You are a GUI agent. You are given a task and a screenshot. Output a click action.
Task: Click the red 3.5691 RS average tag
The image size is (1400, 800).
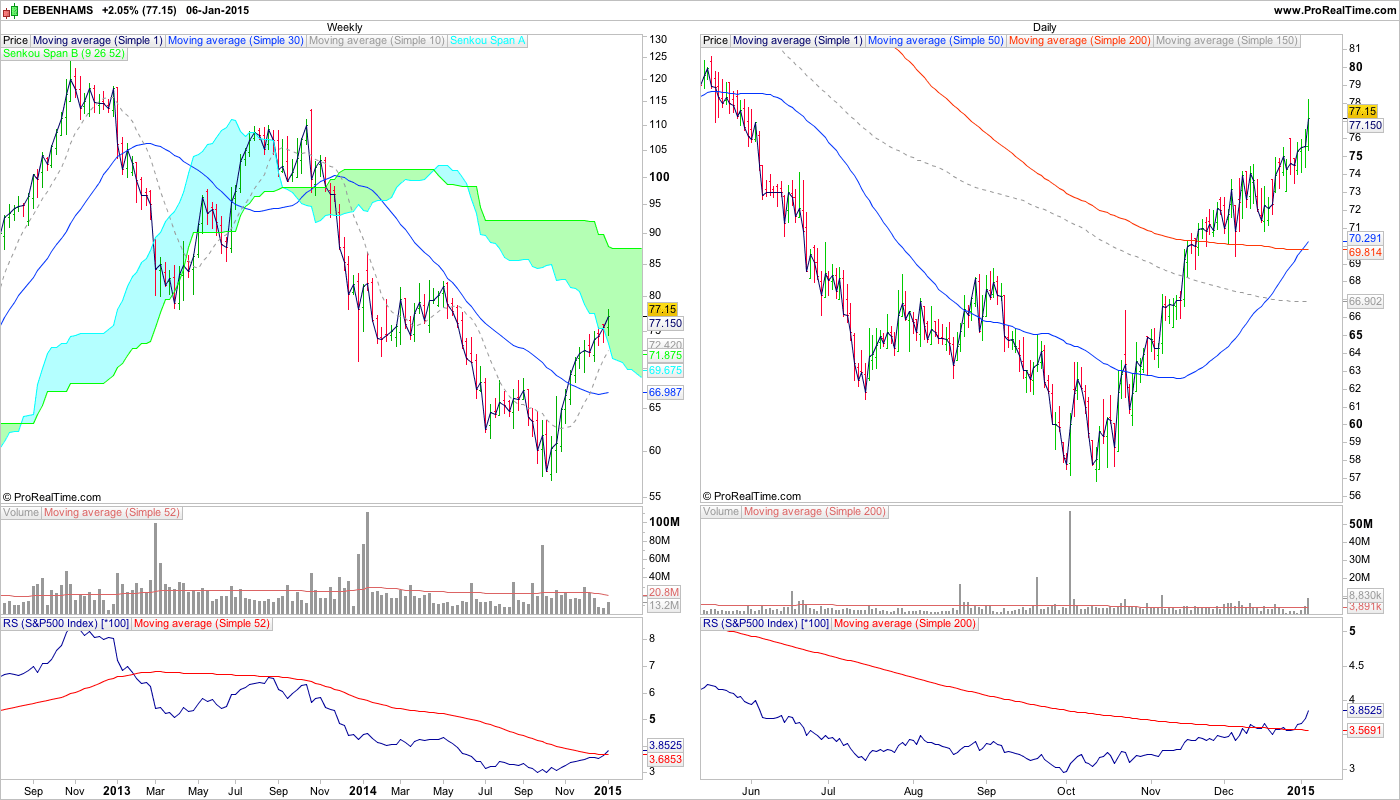(1365, 730)
